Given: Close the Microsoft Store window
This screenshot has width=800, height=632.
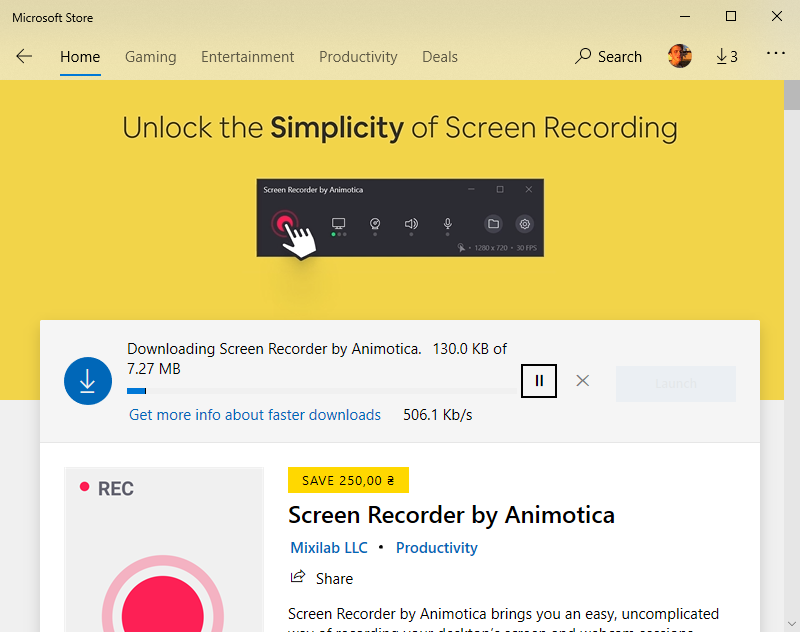Looking at the screenshot, I should [x=777, y=17].
